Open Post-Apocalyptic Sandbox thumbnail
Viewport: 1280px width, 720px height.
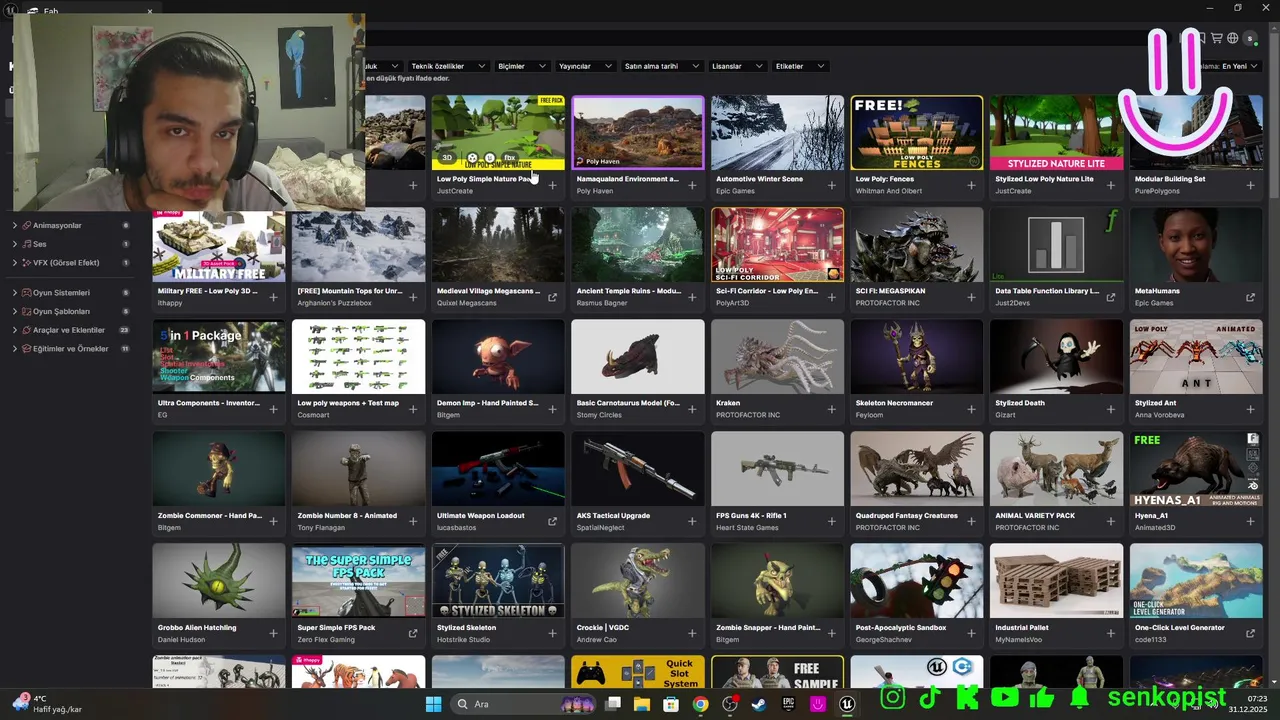(917, 581)
